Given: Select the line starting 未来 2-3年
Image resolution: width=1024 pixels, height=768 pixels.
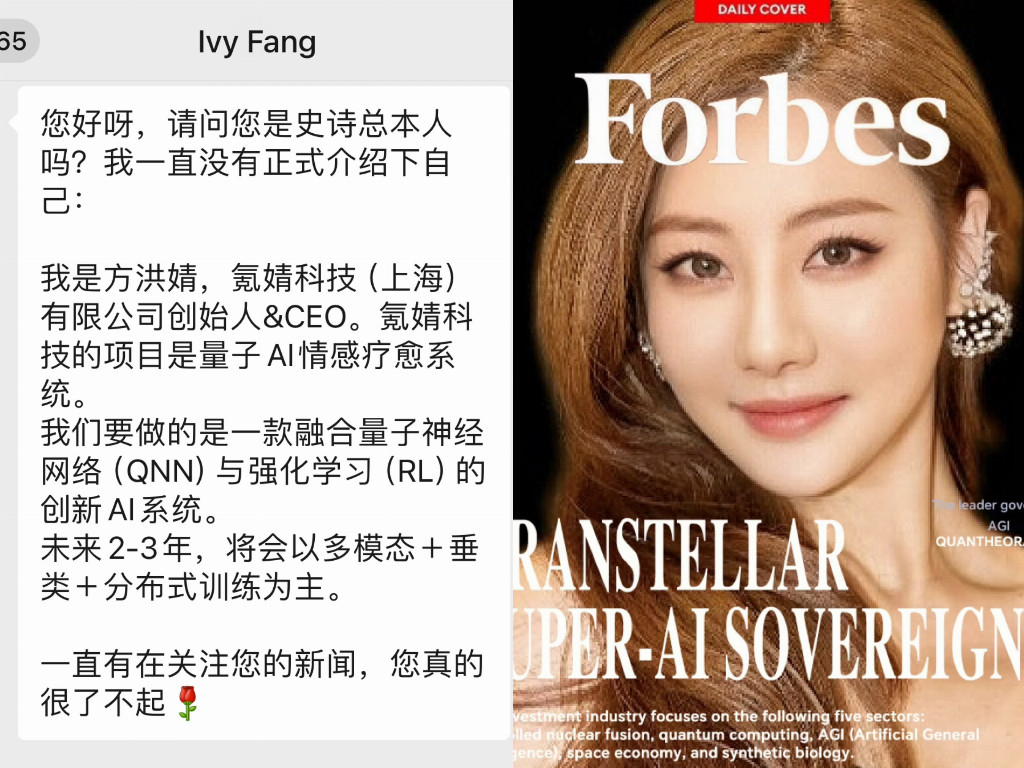Looking at the screenshot, I should click(x=260, y=549).
